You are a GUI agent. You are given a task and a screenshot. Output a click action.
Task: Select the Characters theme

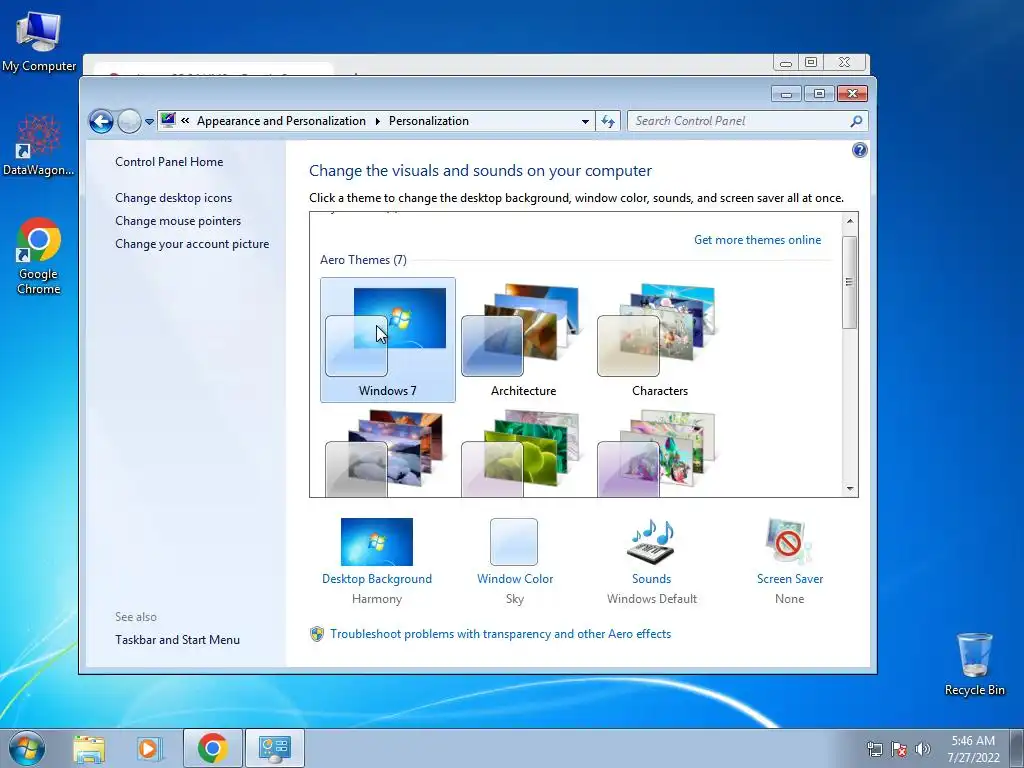coord(660,340)
